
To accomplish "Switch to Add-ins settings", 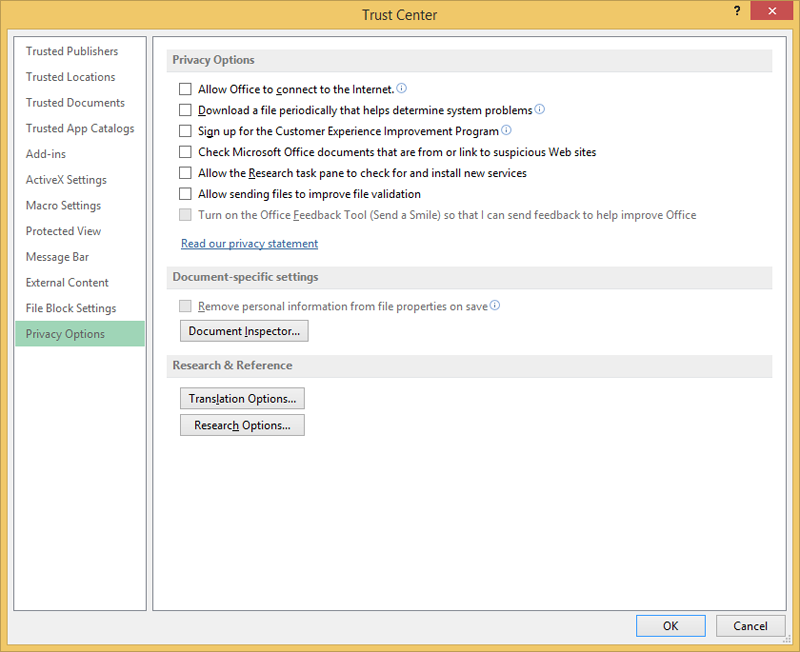I will pos(80,154).
